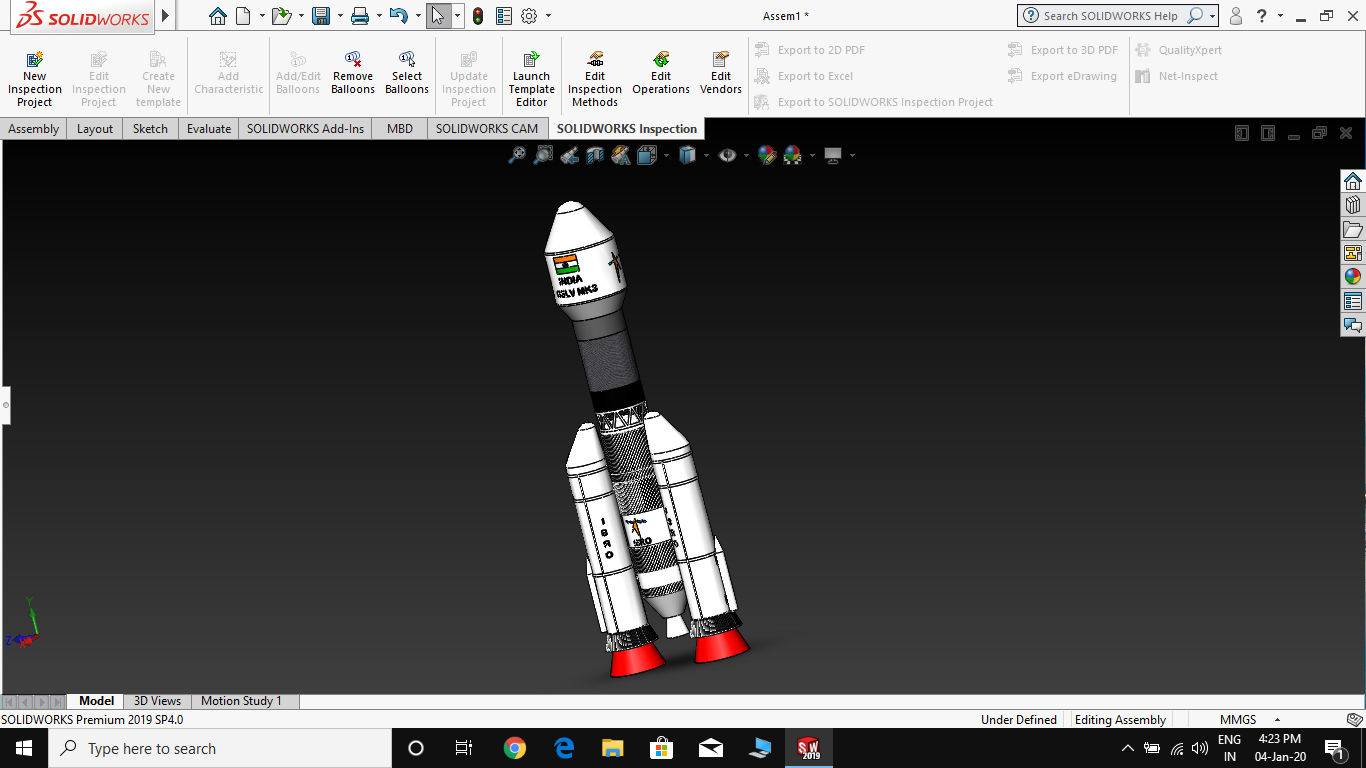Open MMGS unit system dropdown in status bar
1366x768 pixels.
tap(1277, 720)
